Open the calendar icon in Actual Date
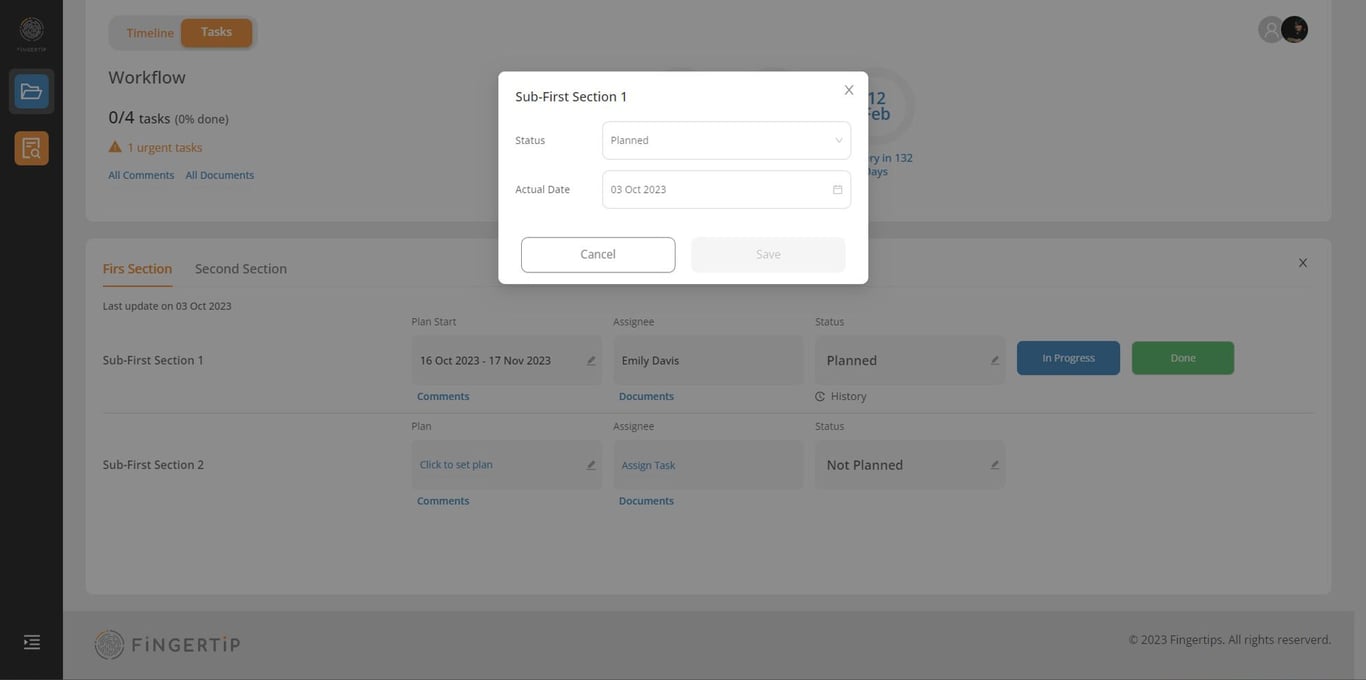The width and height of the screenshot is (1366, 680). (838, 190)
